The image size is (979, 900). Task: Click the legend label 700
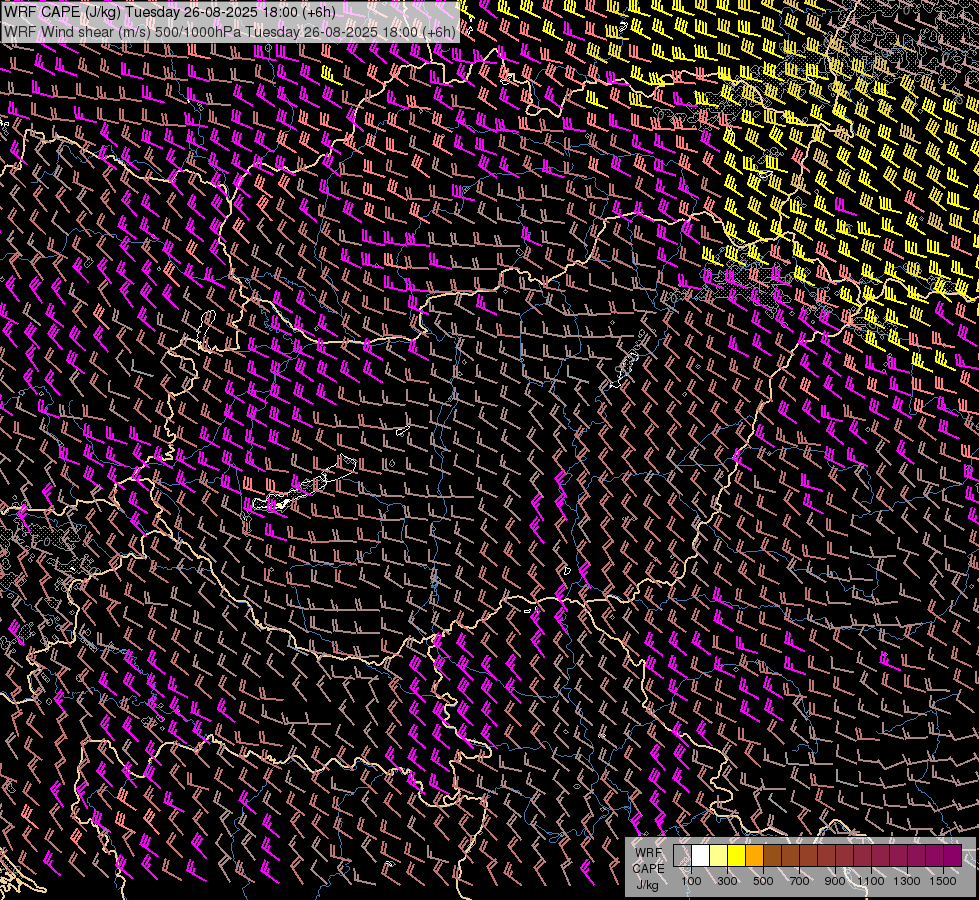799,881
